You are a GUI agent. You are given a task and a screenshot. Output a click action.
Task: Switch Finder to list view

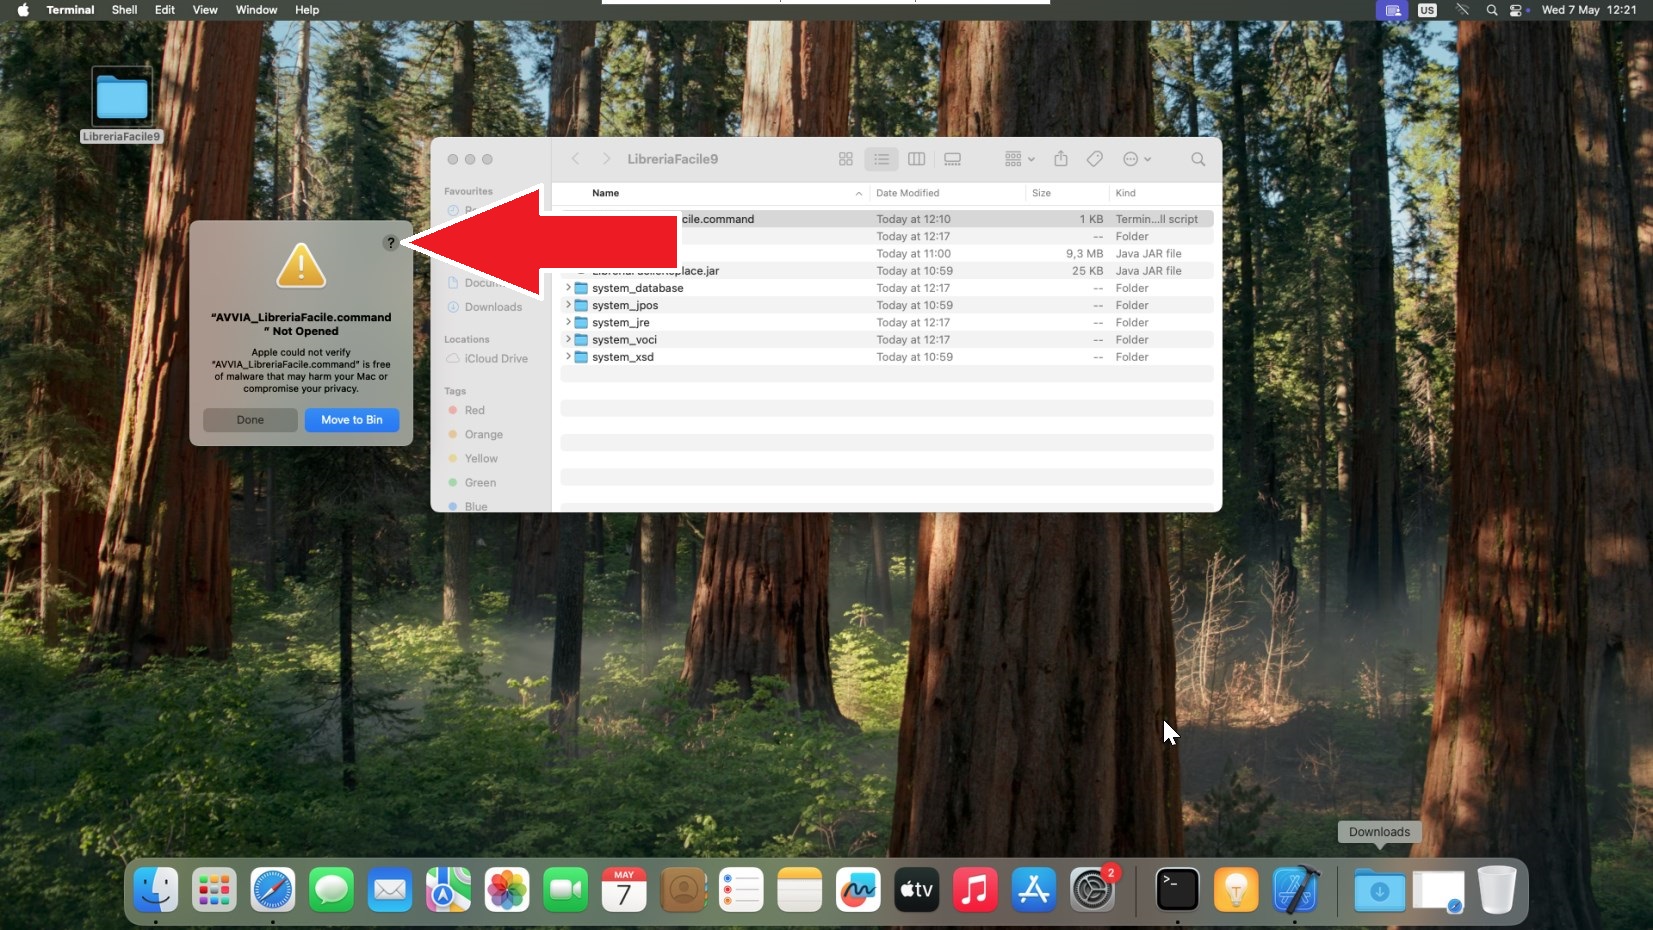881,159
